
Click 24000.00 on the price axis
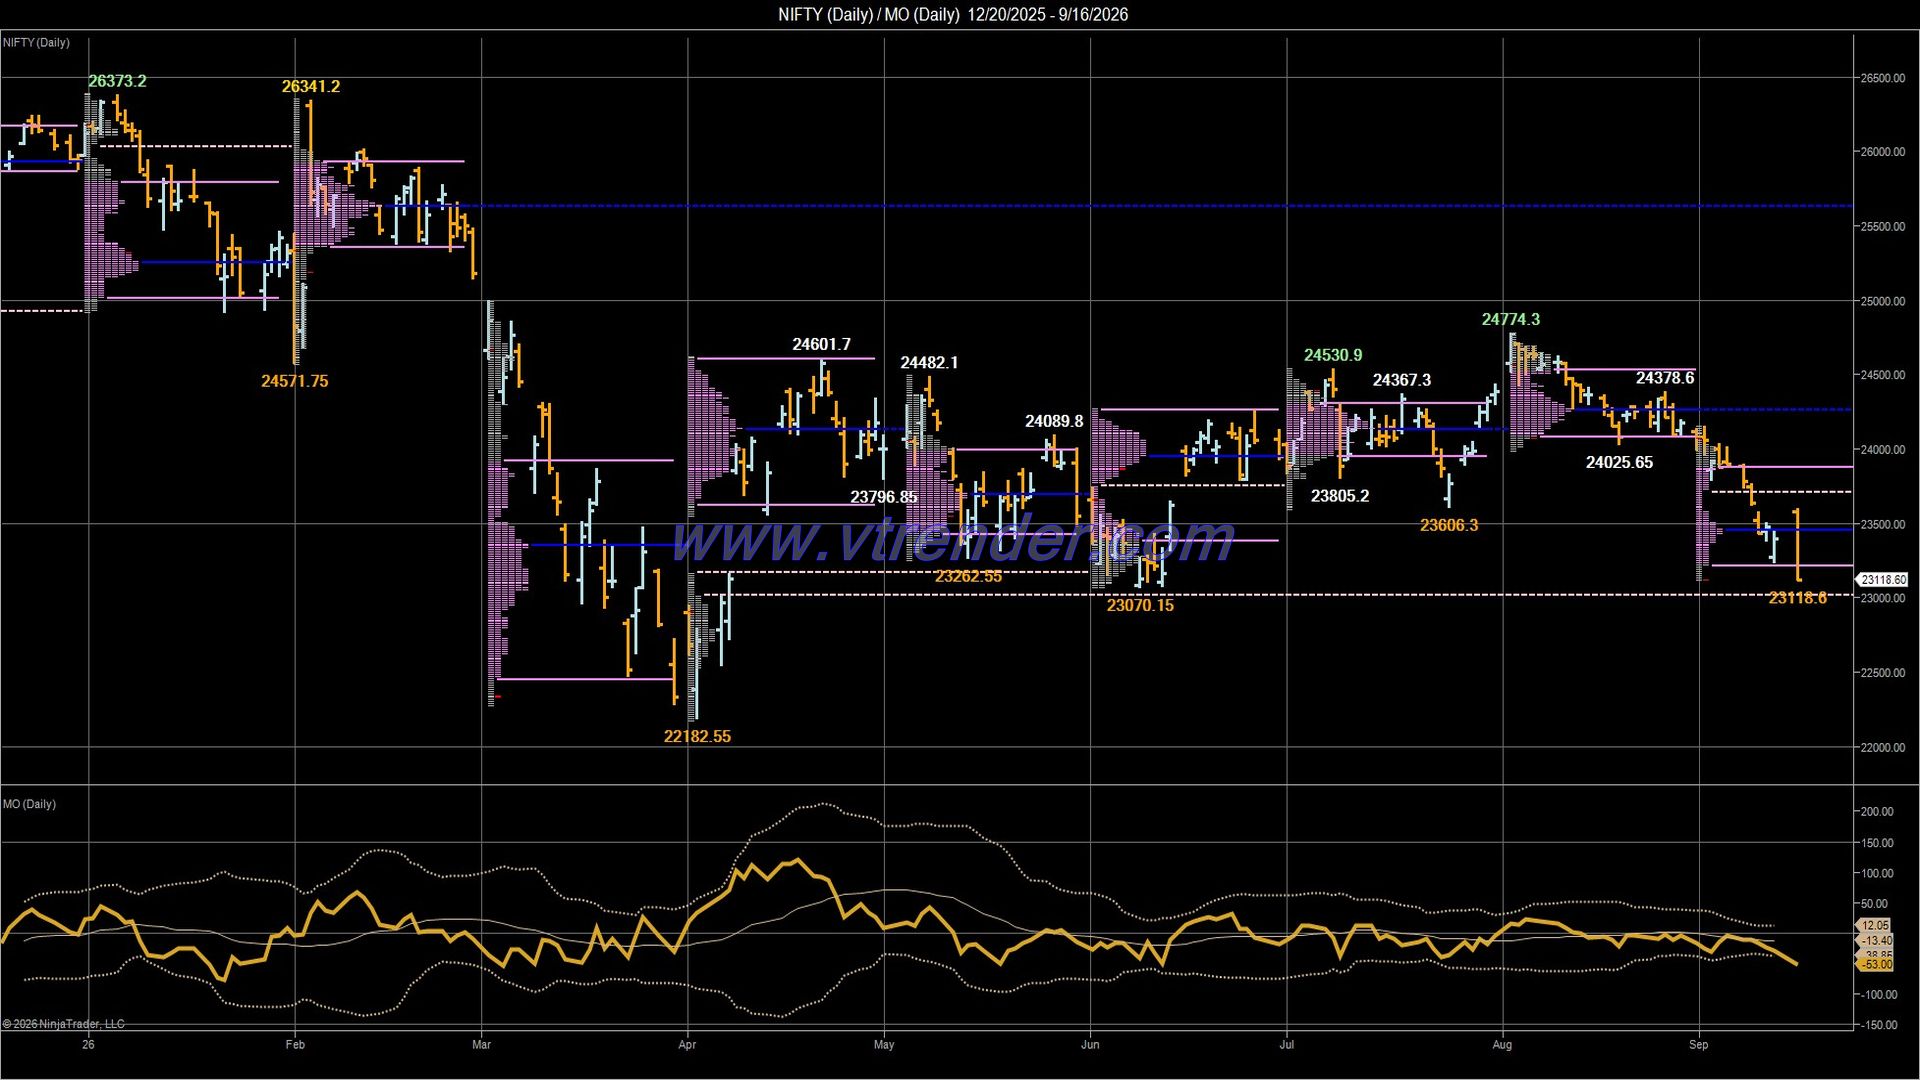[x=1882, y=450]
